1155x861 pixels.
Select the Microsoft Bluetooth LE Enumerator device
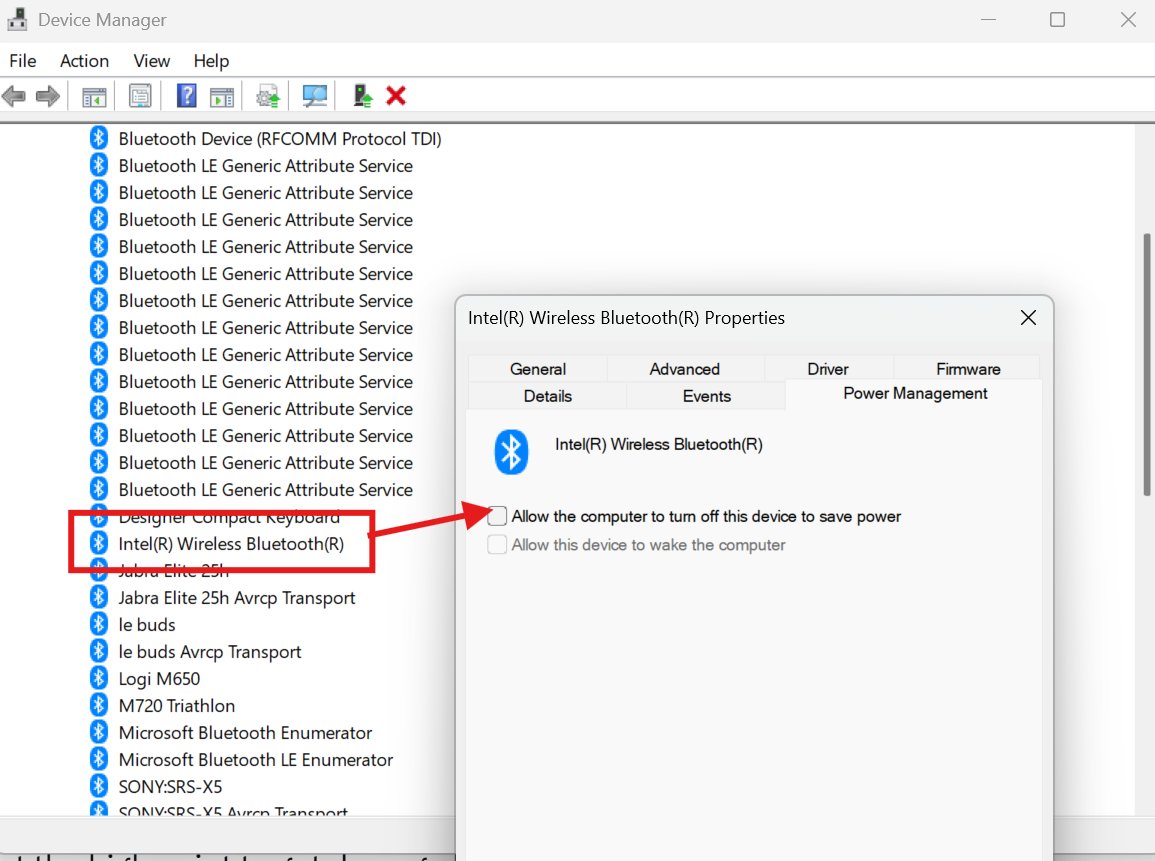click(x=256, y=759)
